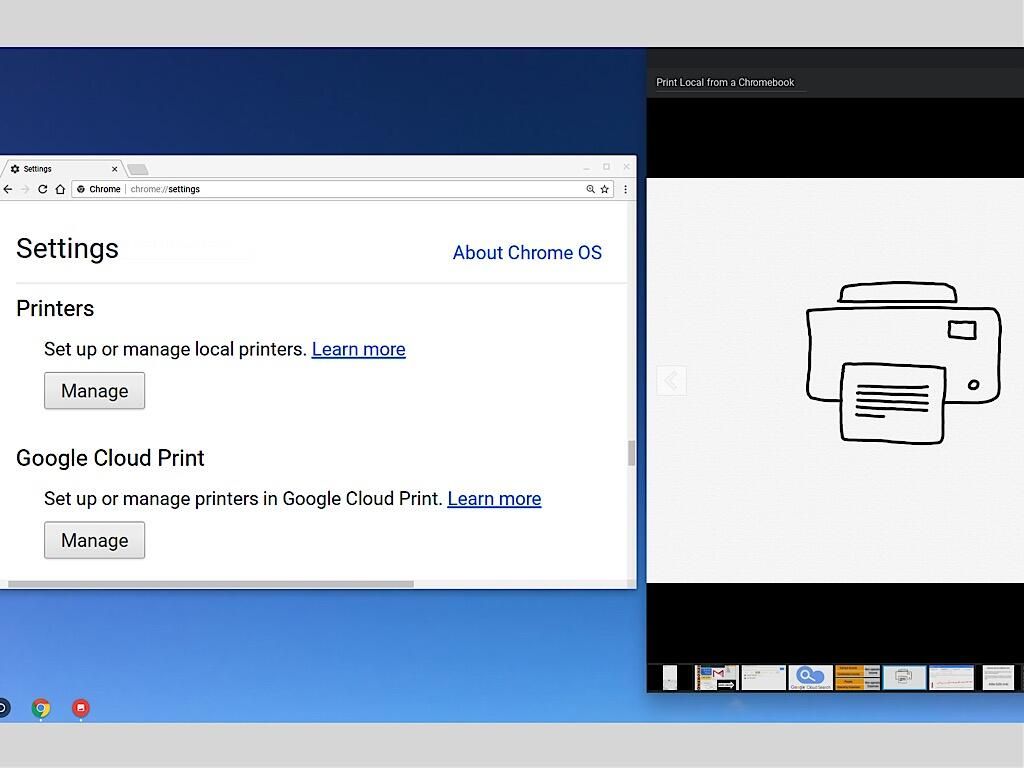Open Learn more link for local printers
Screen dimensions: 1024x768
[x=359, y=349]
